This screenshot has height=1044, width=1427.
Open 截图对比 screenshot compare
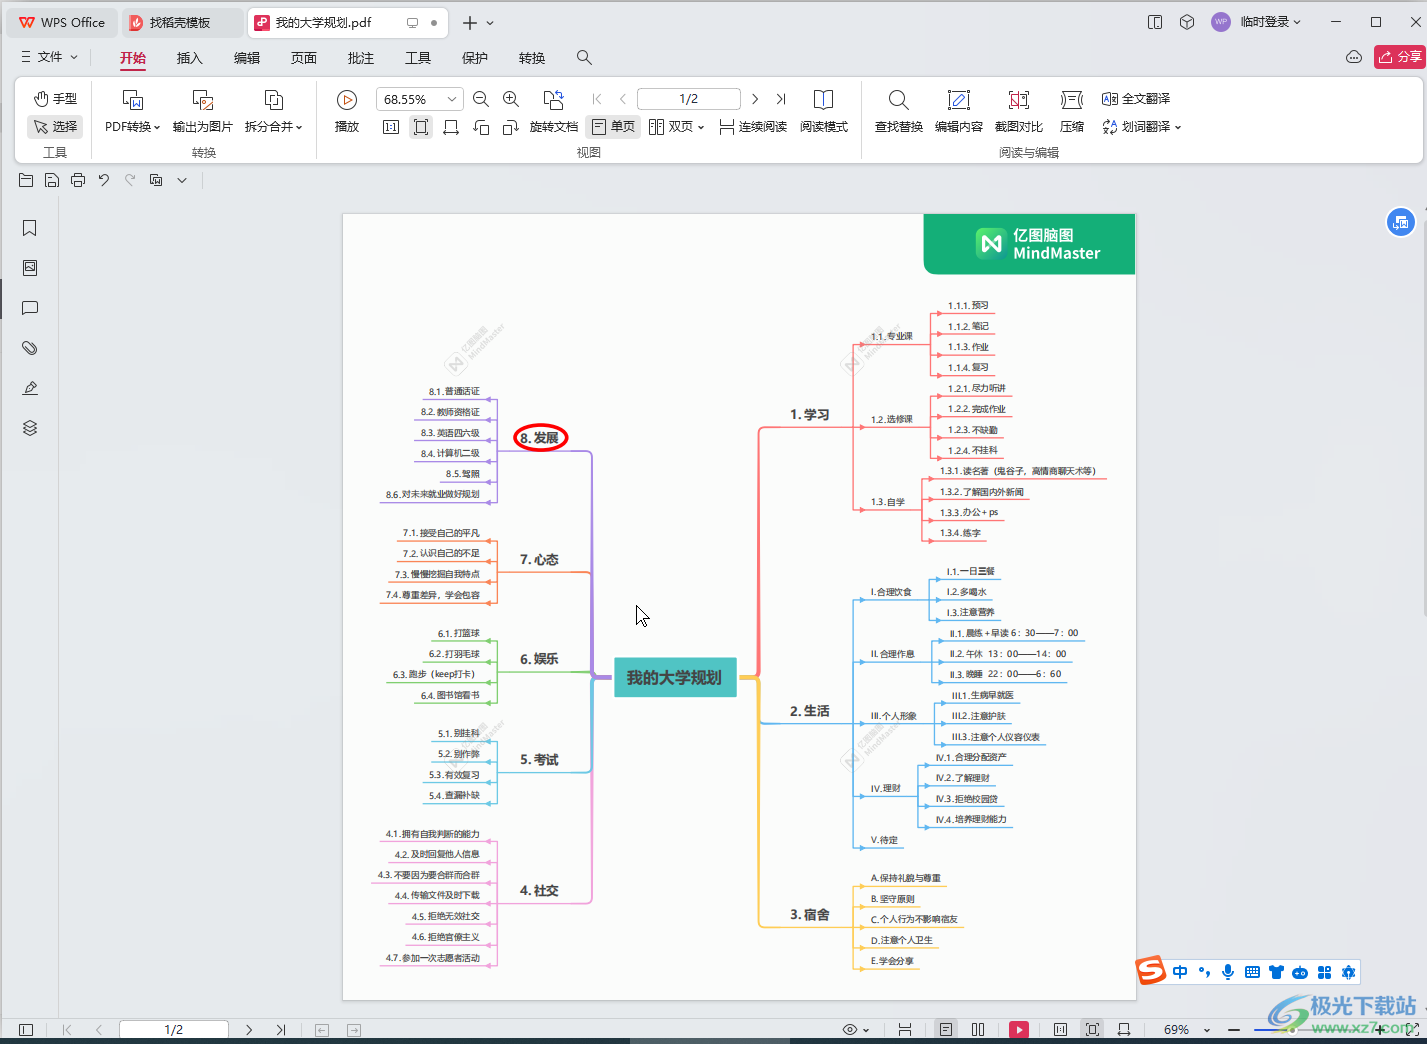pyautogui.click(x=1019, y=111)
